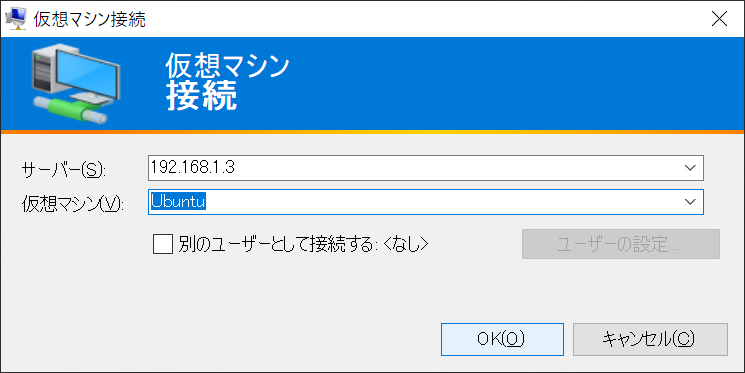Click the green network cable graphic
745x373 pixels.
71,109
